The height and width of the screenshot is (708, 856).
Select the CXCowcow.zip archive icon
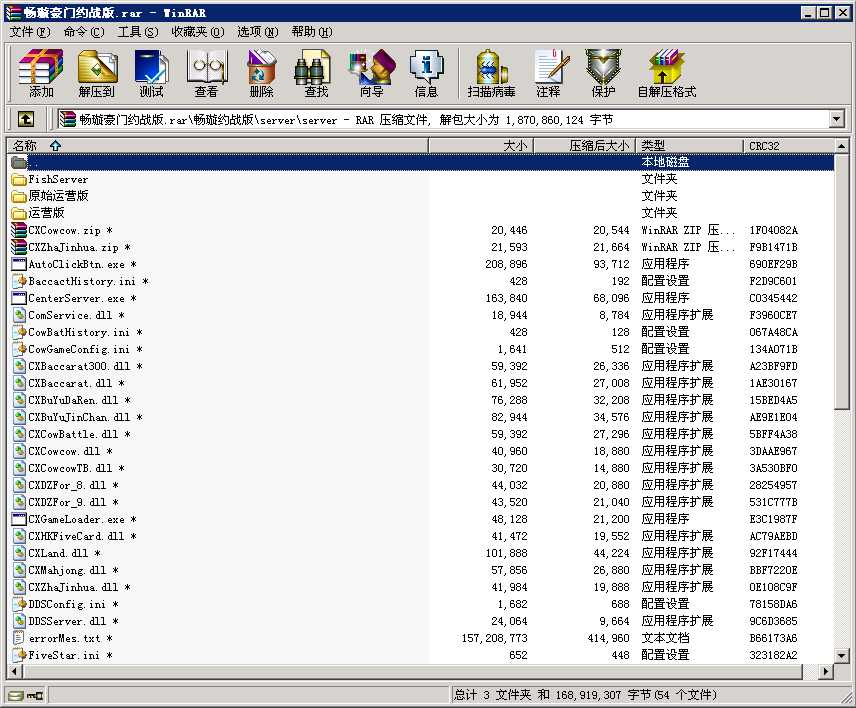click(19, 230)
